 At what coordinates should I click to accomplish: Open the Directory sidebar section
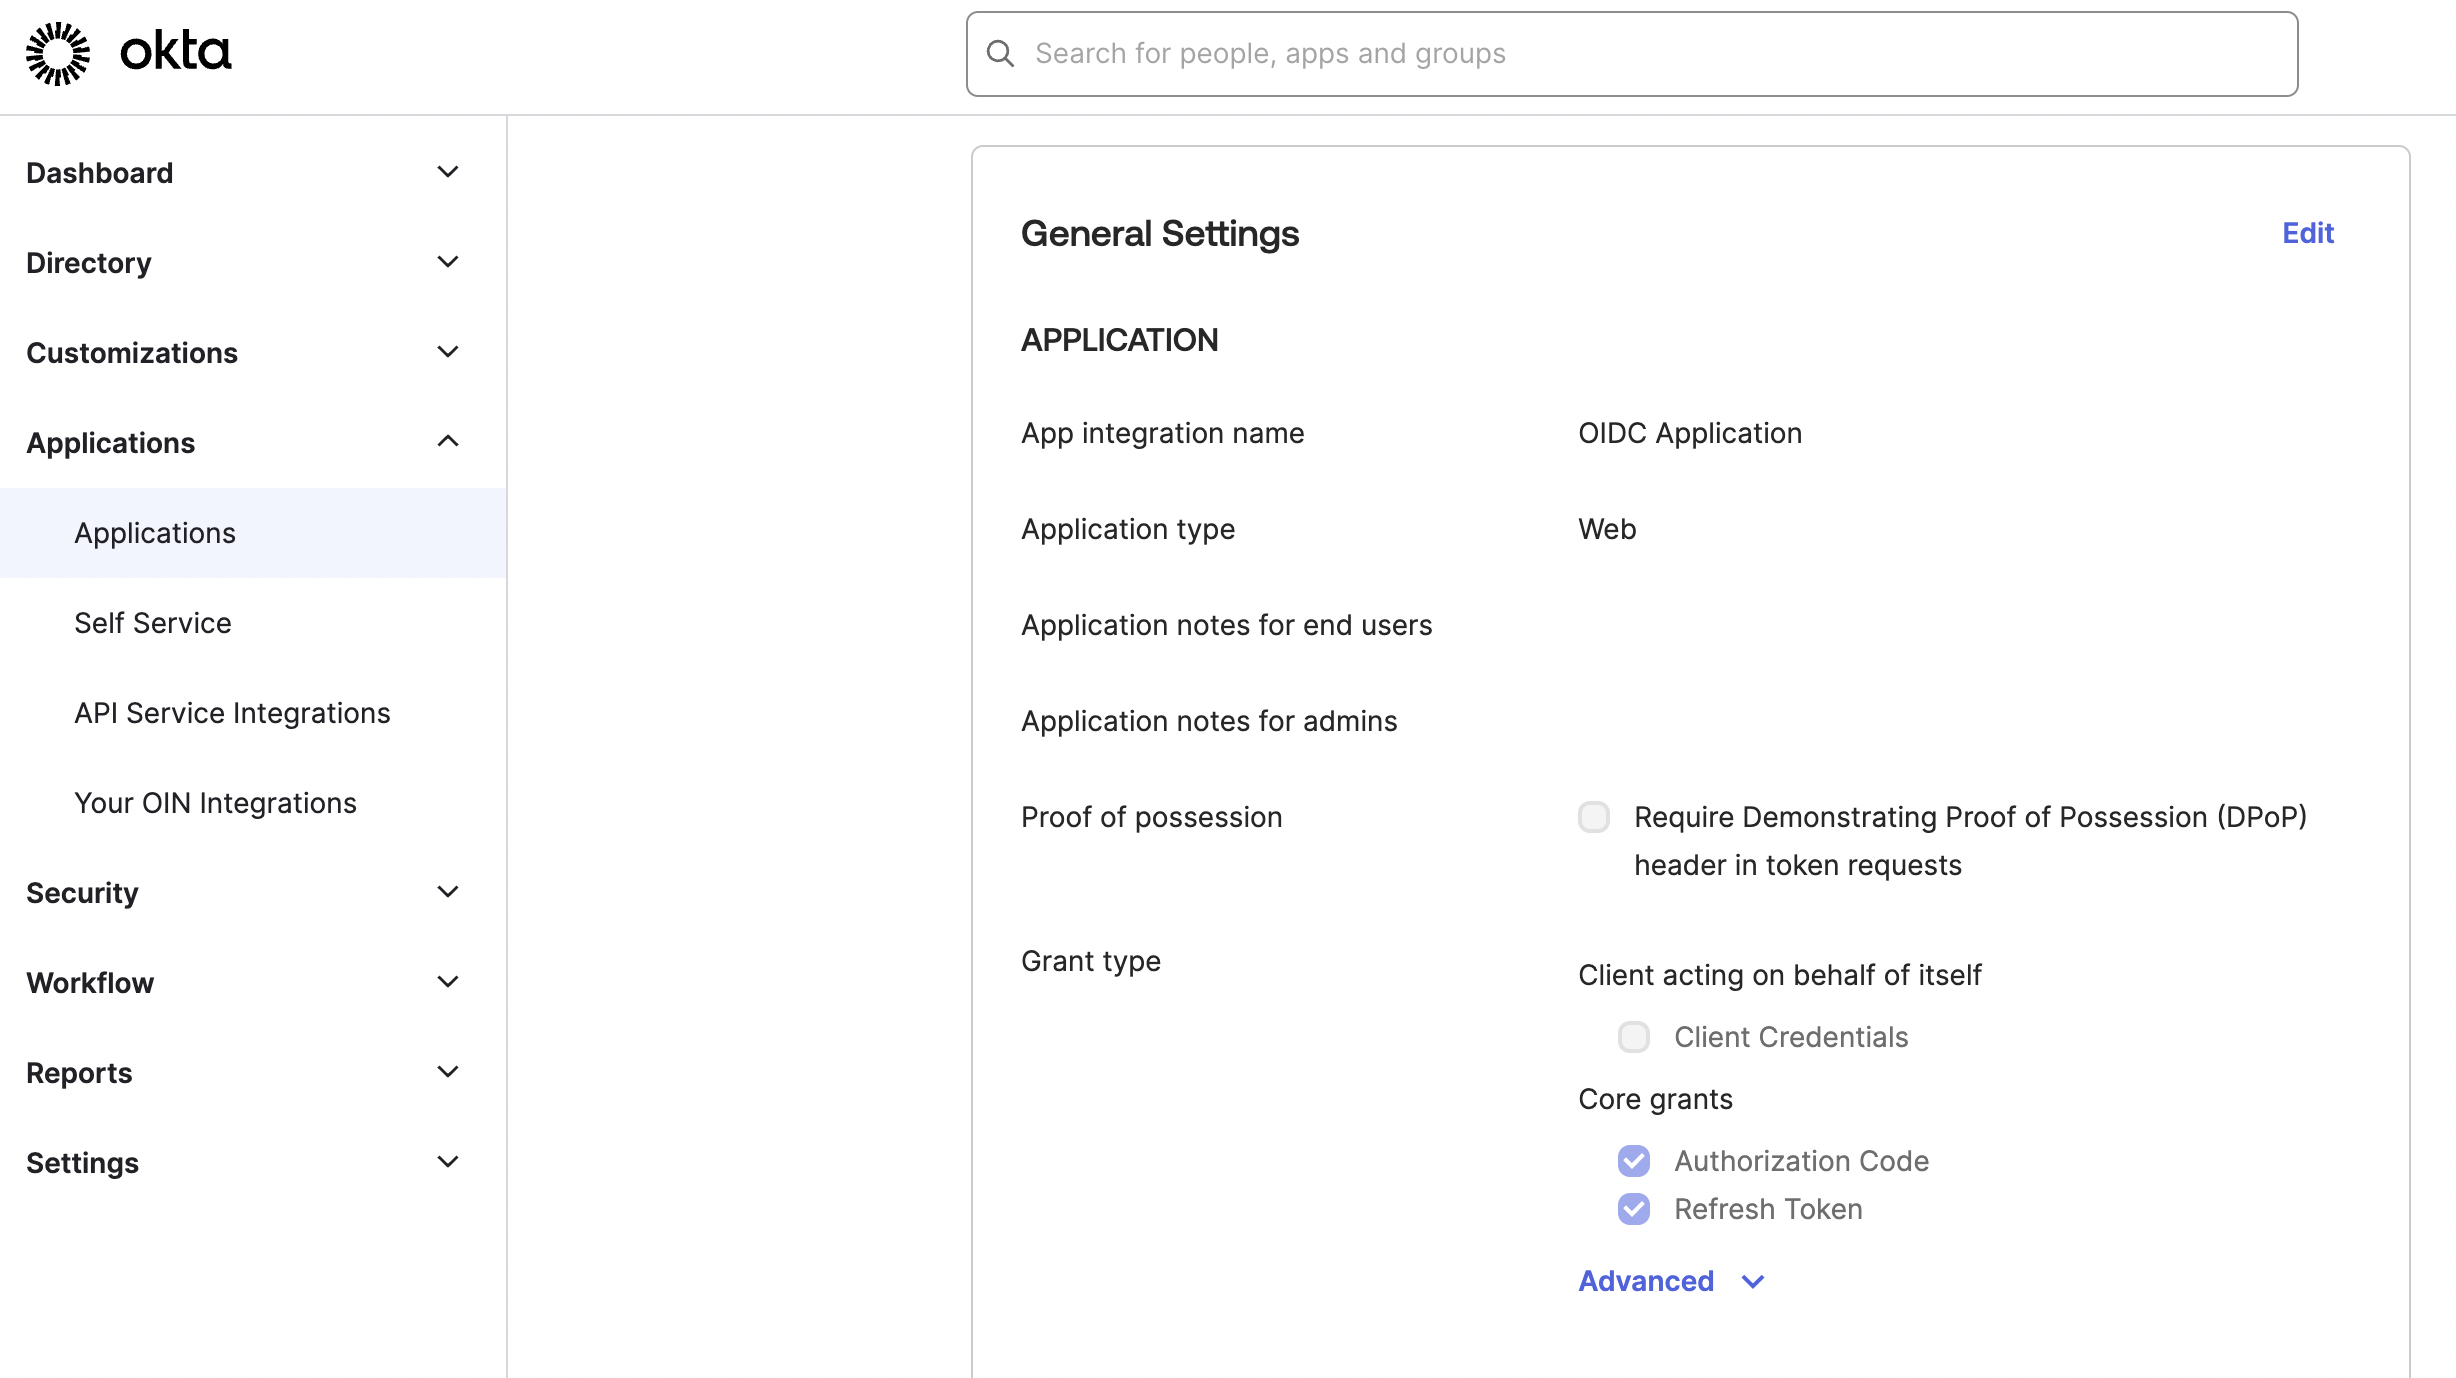pyautogui.click(x=89, y=263)
